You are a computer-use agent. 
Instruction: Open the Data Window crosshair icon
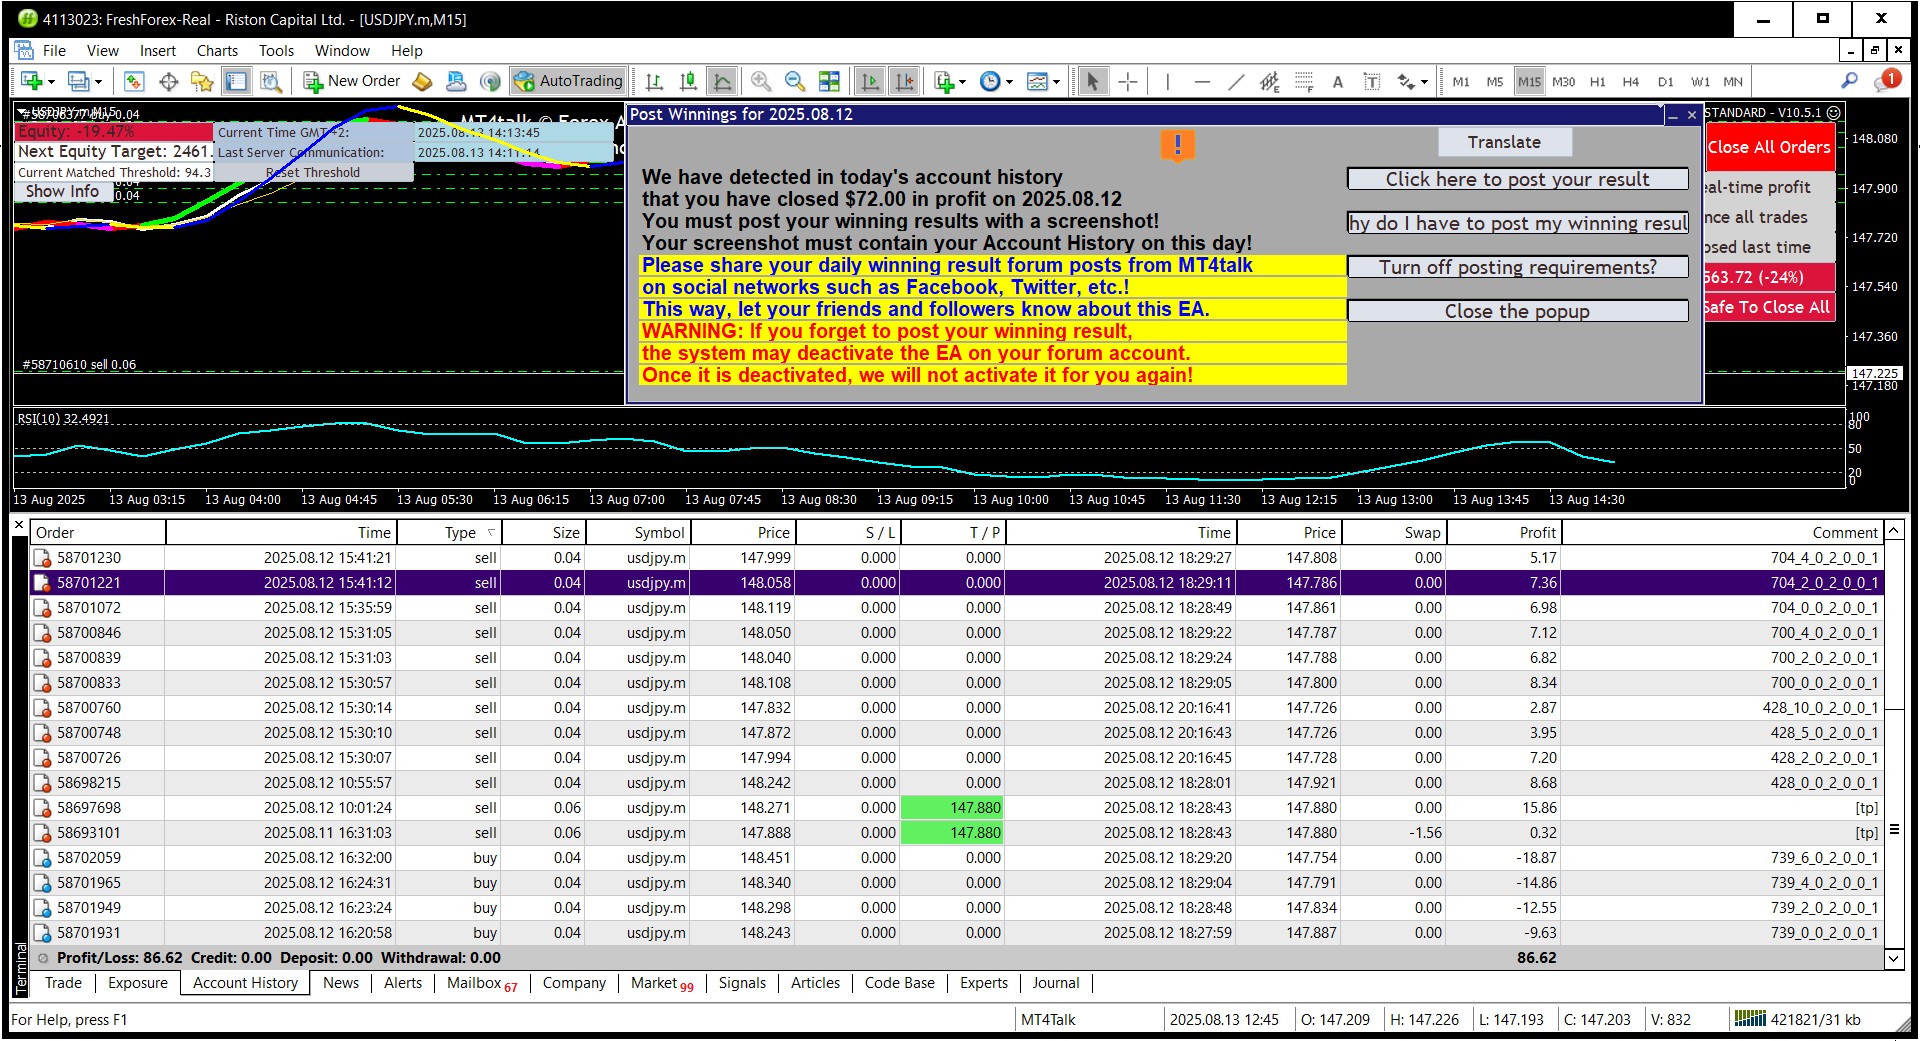click(x=169, y=82)
